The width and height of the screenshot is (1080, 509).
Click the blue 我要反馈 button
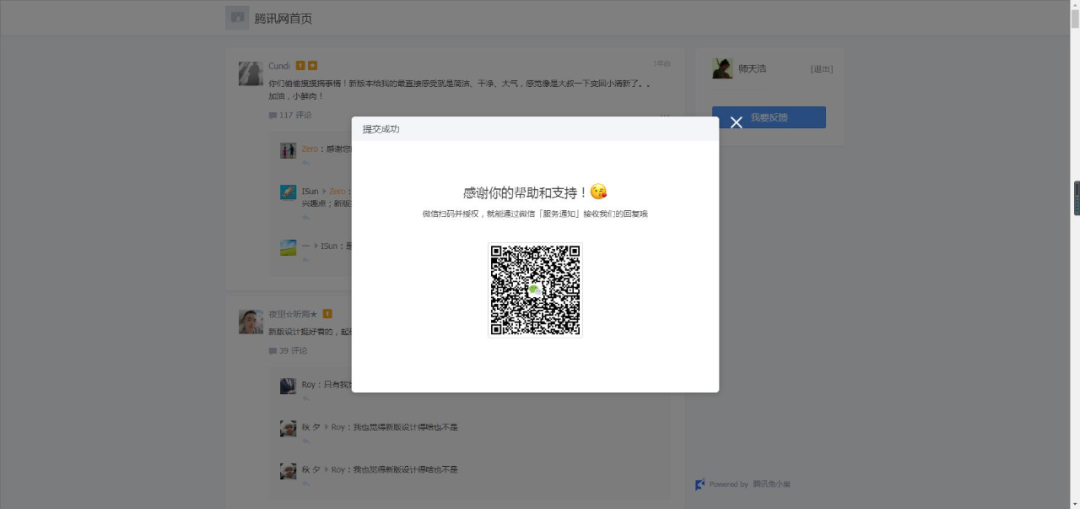(x=769, y=117)
